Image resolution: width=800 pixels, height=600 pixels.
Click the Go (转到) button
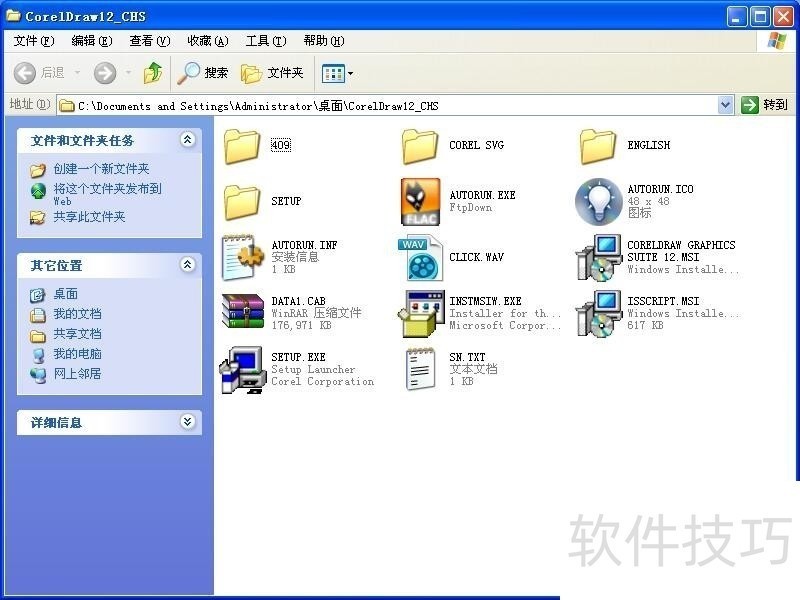[x=764, y=105]
